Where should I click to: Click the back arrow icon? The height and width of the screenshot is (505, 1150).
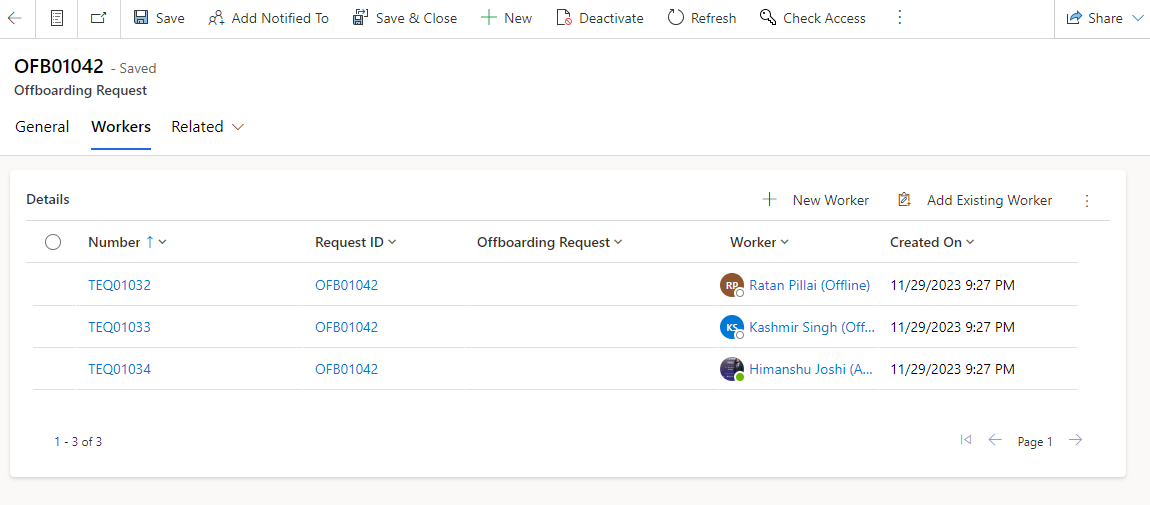pyautogui.click(x=15, y=18)
